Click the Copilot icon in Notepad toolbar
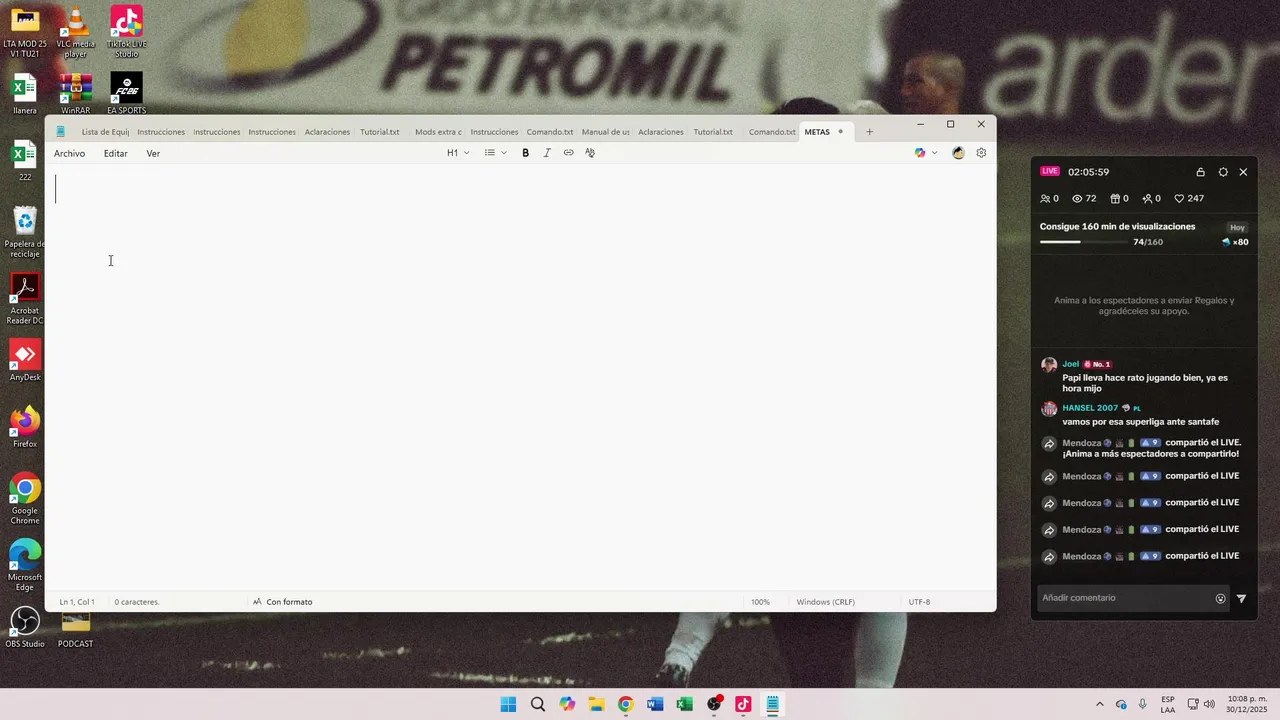This screenshot has height=720, width=1280. click(920, 153)
